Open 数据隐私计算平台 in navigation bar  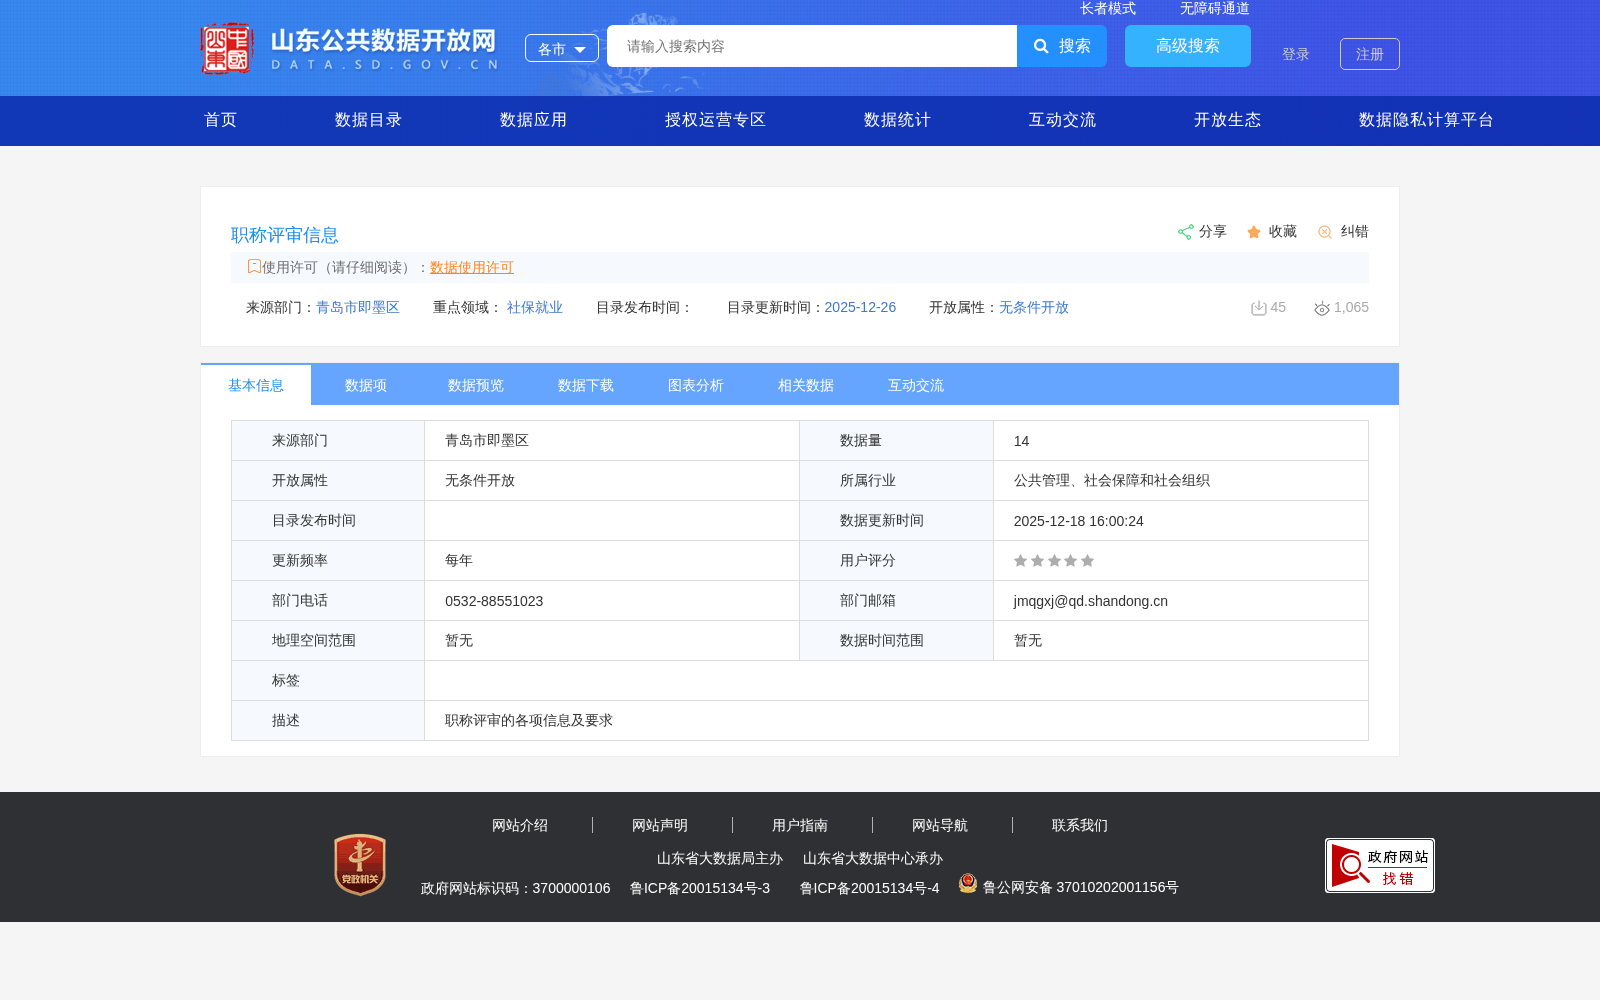1427,120
